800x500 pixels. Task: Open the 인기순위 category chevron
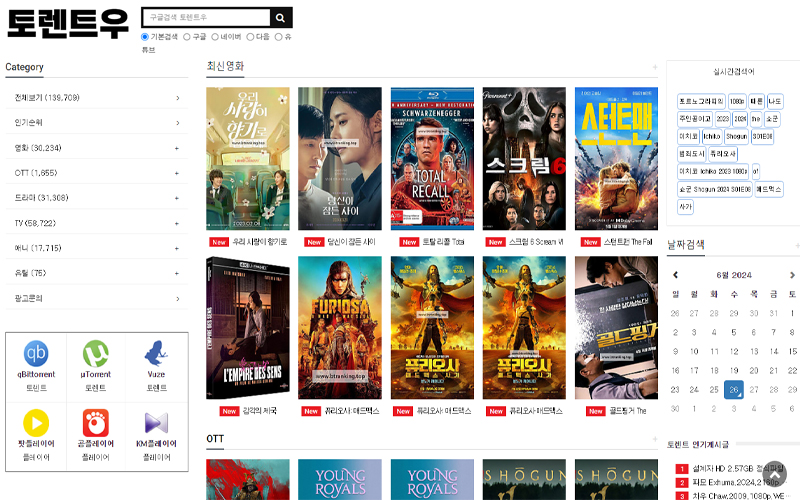point(178,123)
